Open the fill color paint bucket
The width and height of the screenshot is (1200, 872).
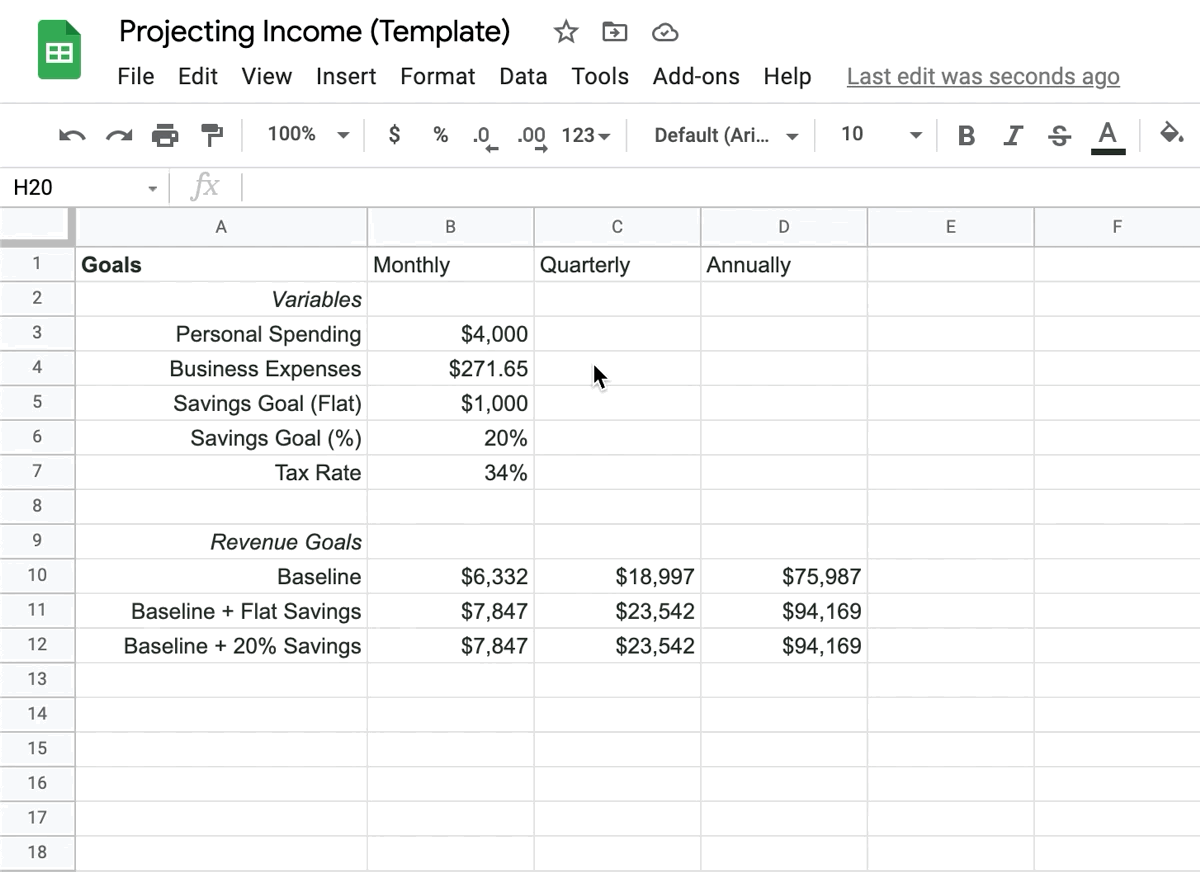[x=1171, y=134]
